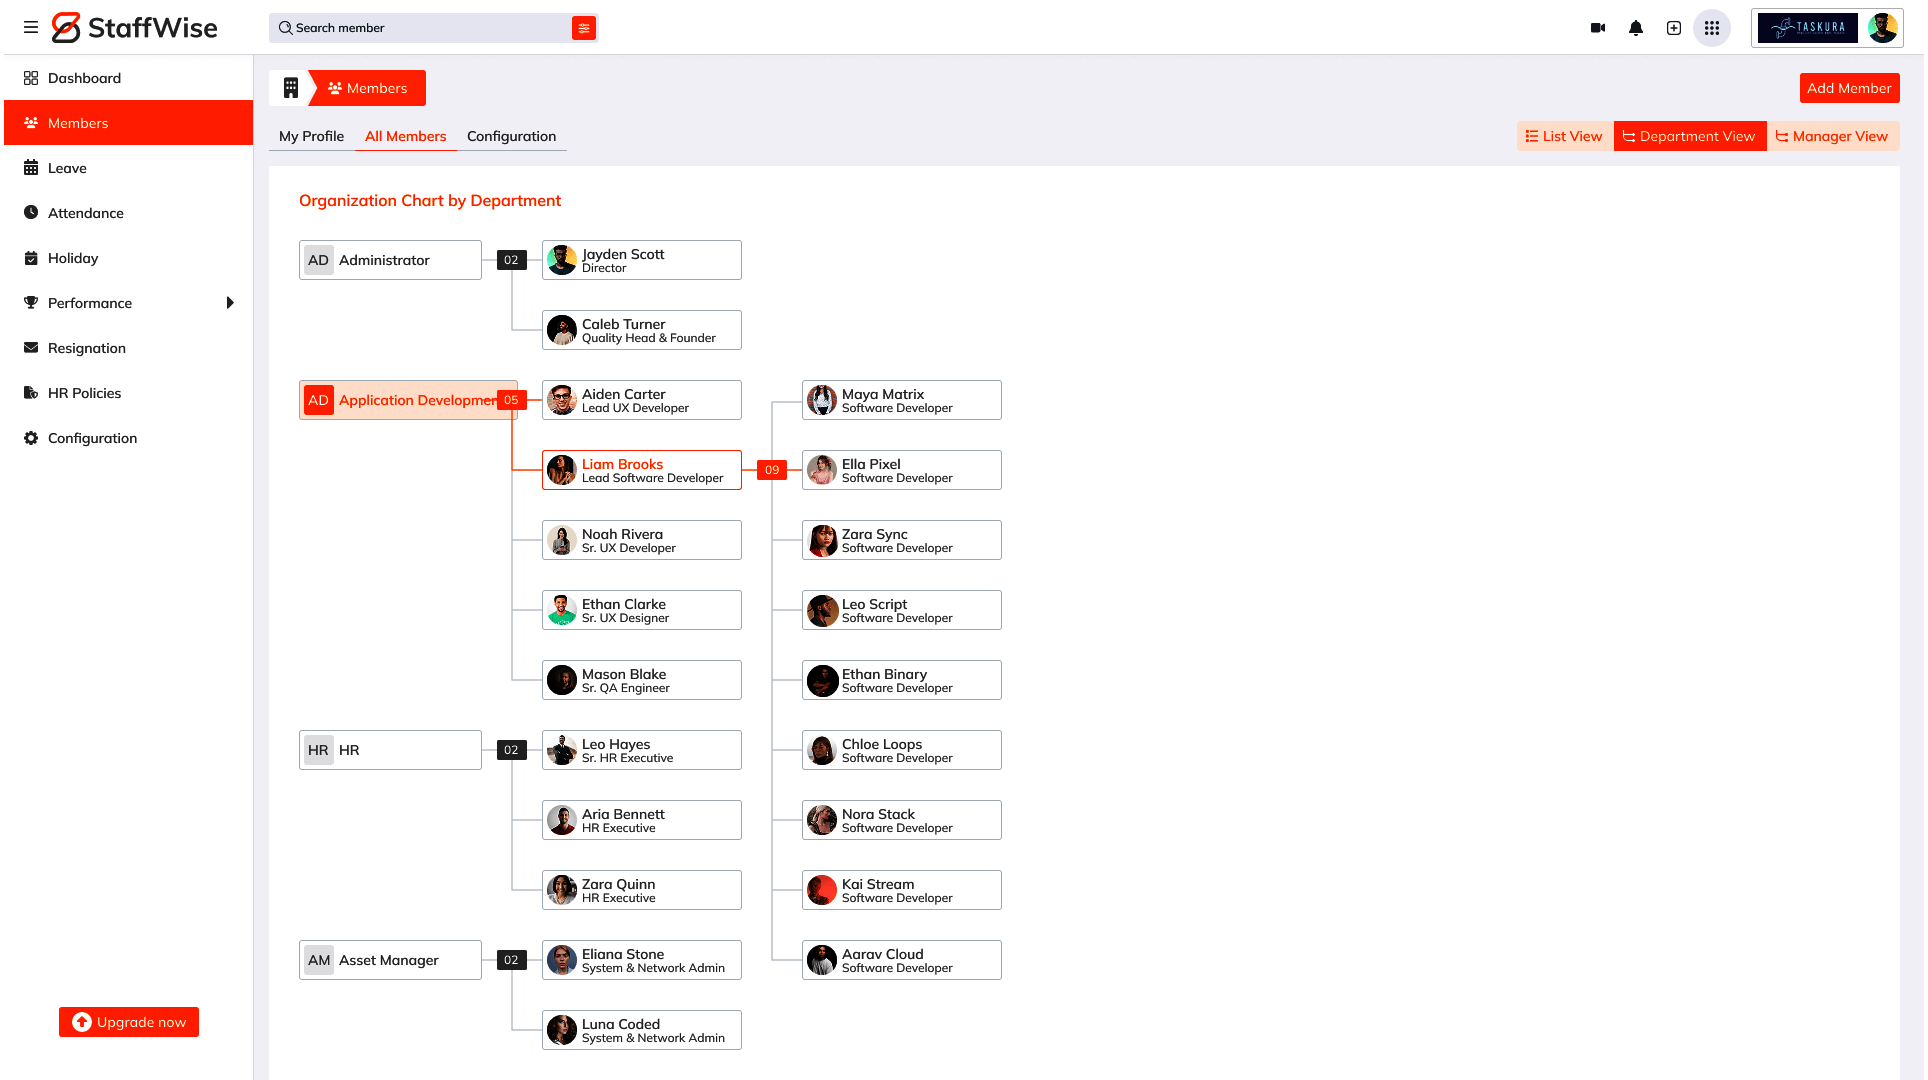
Task: Open the My Profile tab
Action: point(311,136)
